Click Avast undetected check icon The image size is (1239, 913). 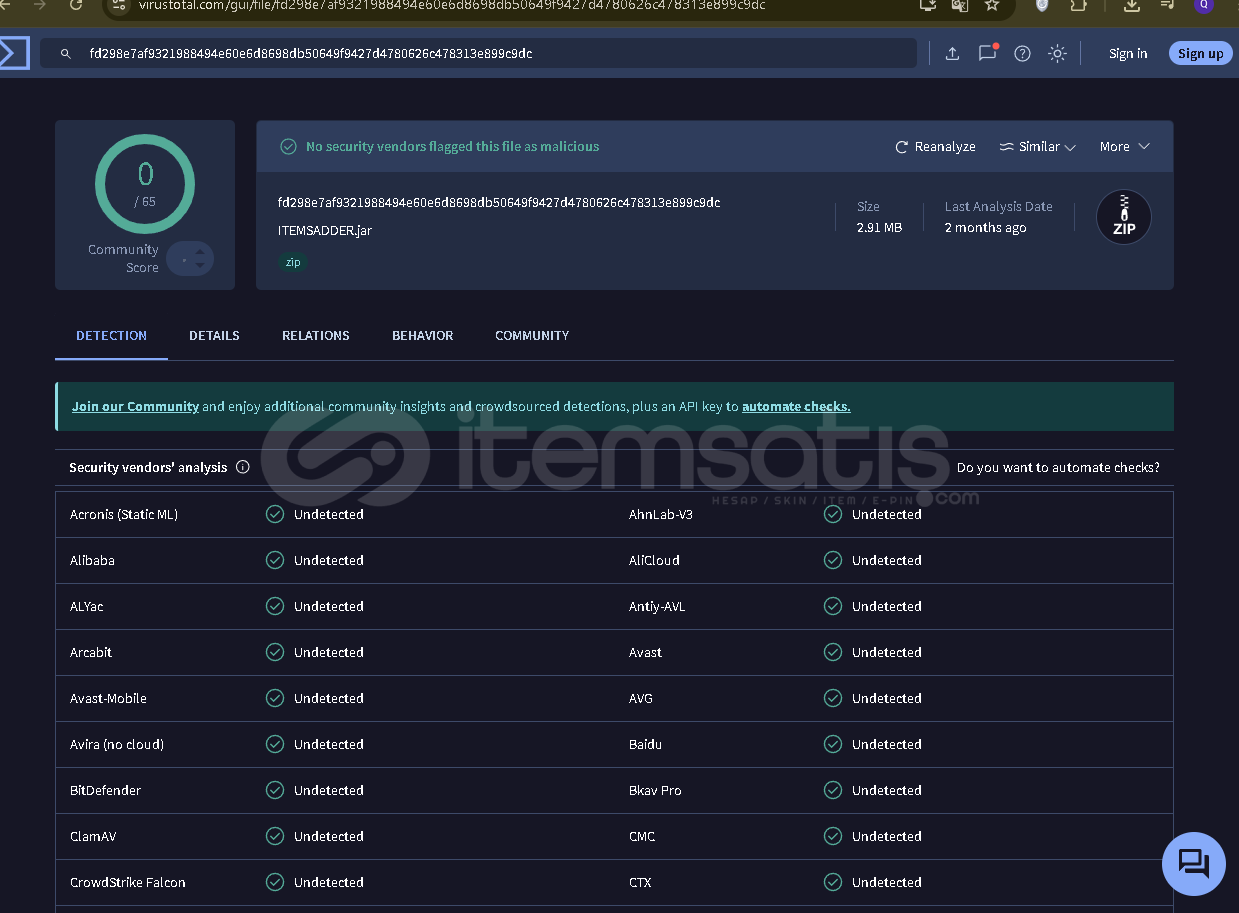[833, 652]
